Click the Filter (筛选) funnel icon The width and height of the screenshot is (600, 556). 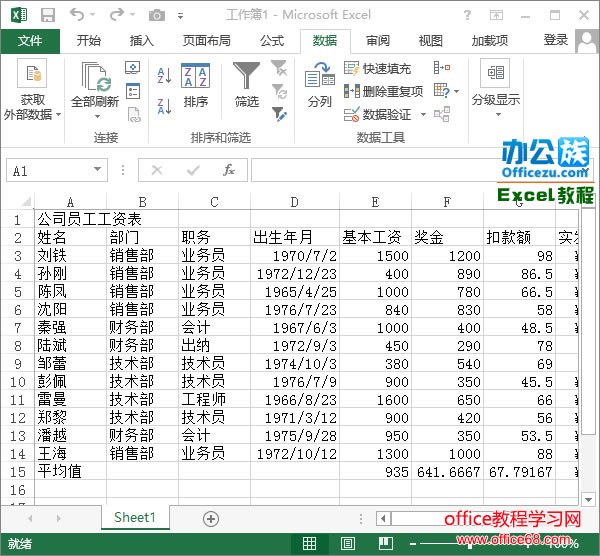(246, 85)
